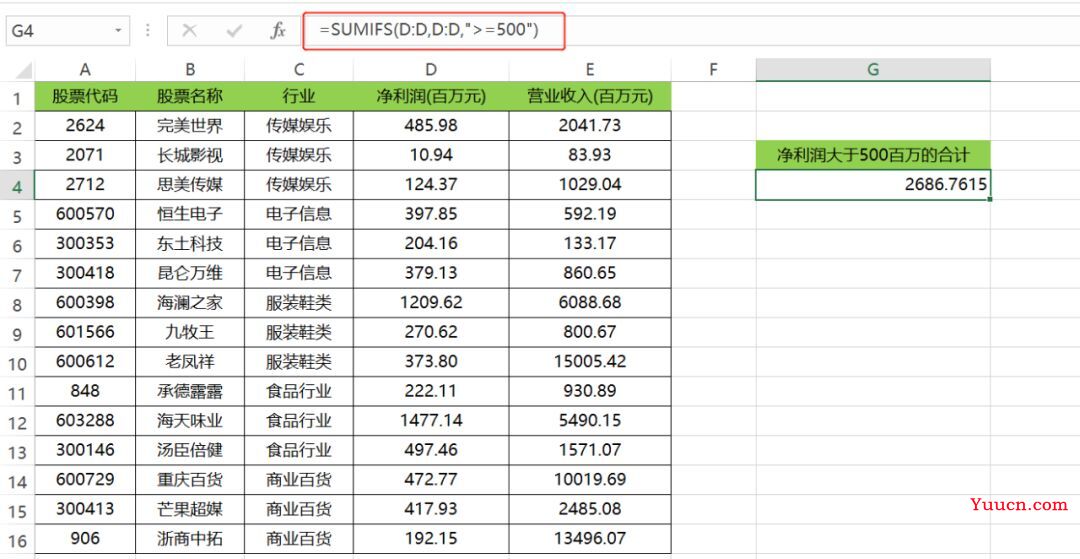Image resolution: width=1080 pixels, height=559 pixels.
Task: Select revenue cell 2041.73
Action: [x=590, y=126]
